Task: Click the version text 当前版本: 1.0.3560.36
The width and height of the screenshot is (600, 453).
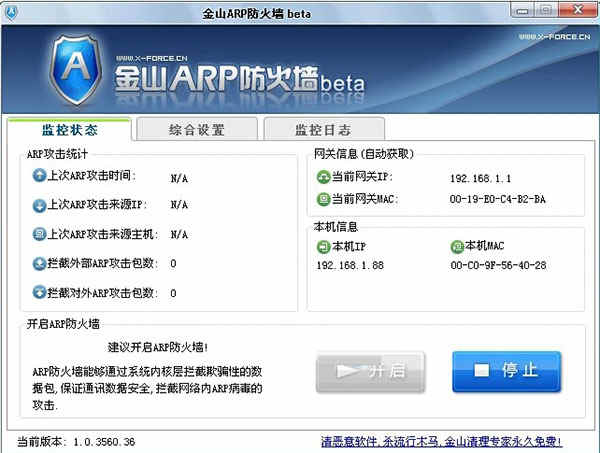Action: pos(76,442)
